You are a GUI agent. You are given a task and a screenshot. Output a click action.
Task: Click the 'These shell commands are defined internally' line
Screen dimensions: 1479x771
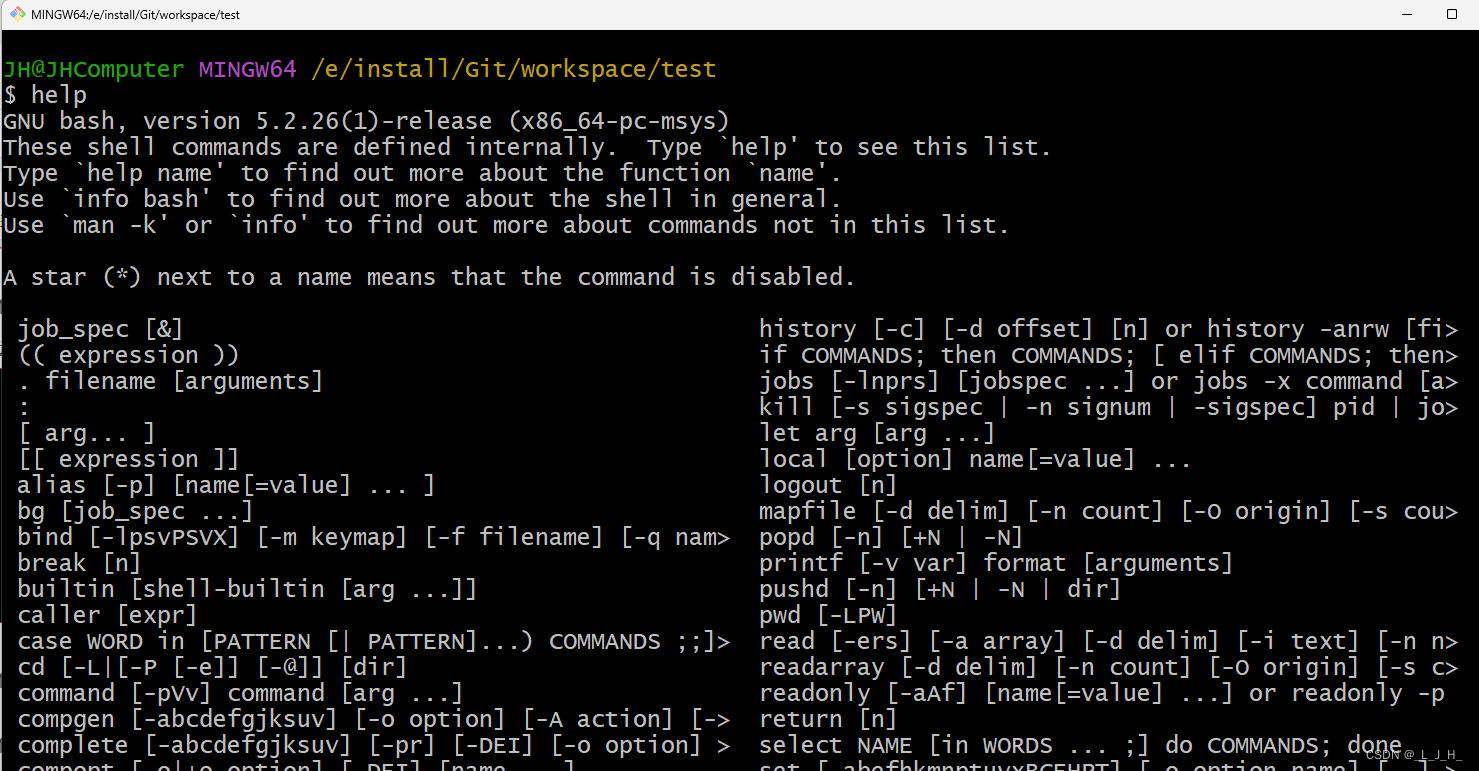pyautogui.click(x=527, y=147)
